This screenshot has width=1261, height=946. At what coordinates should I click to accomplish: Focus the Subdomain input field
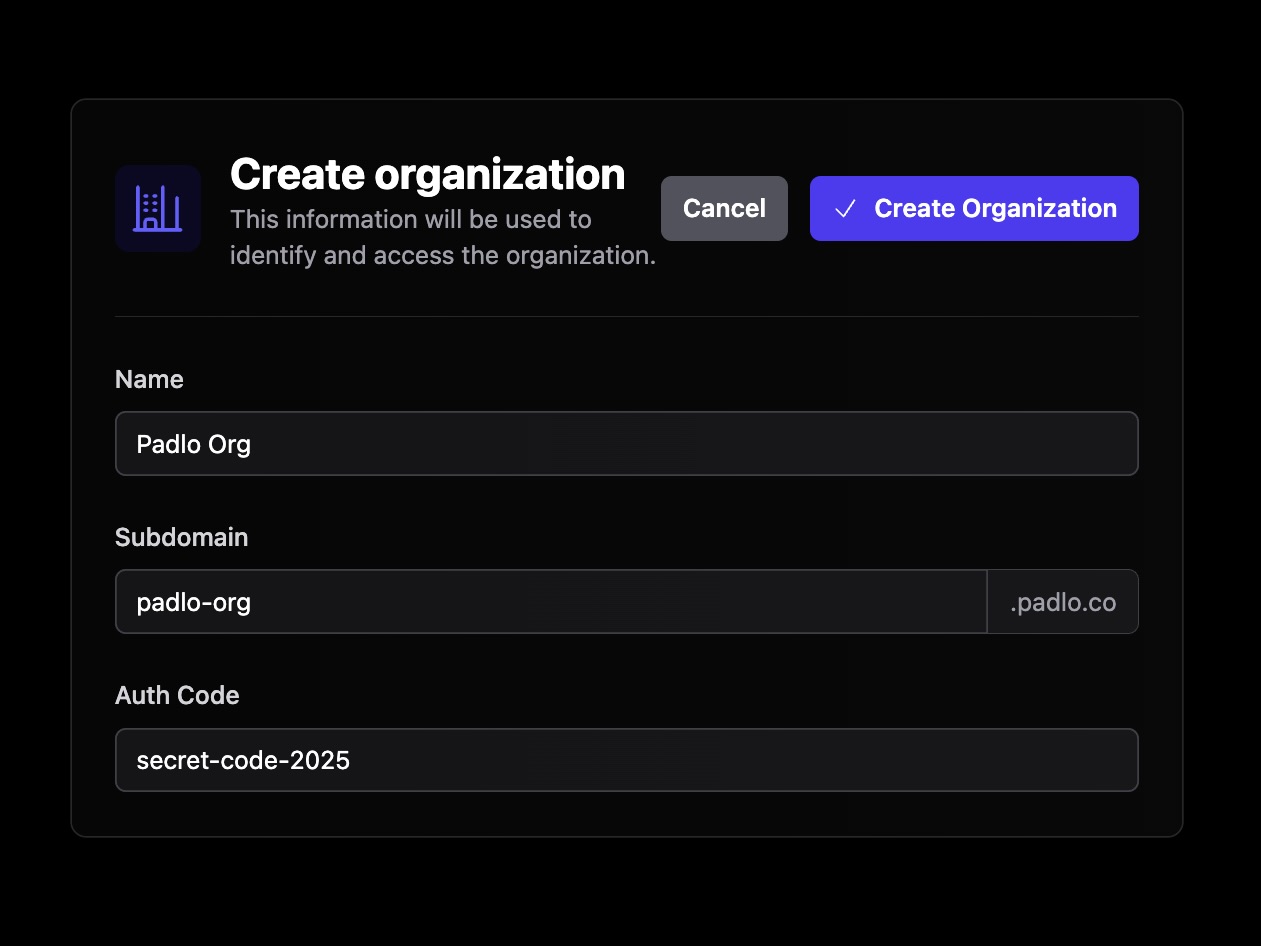(551, 602)
